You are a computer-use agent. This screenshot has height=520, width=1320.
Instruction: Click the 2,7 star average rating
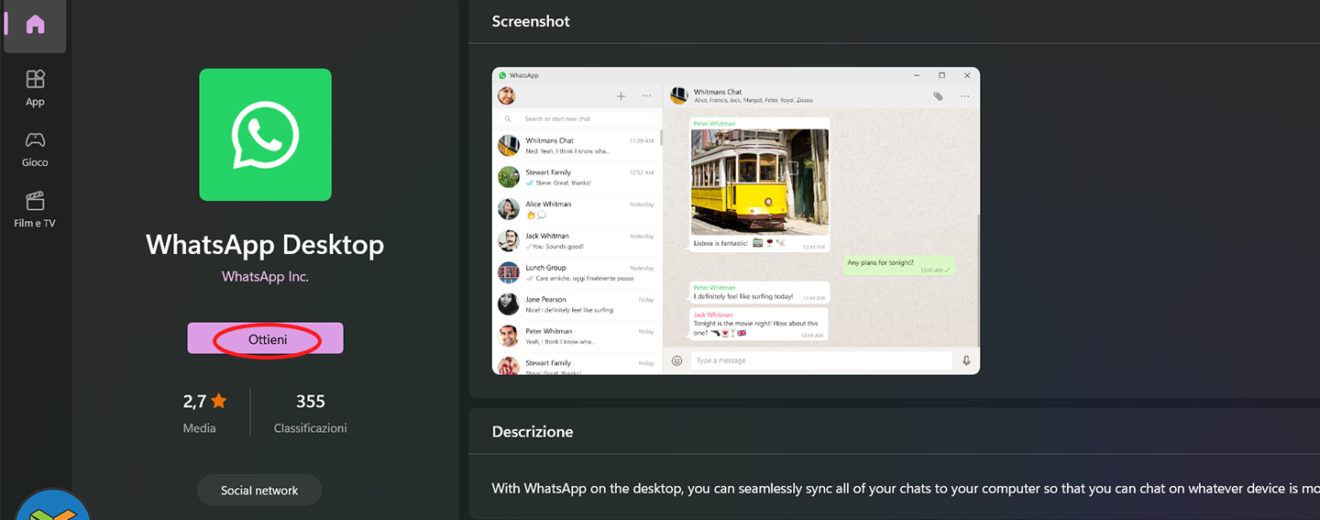click(205, 402)
